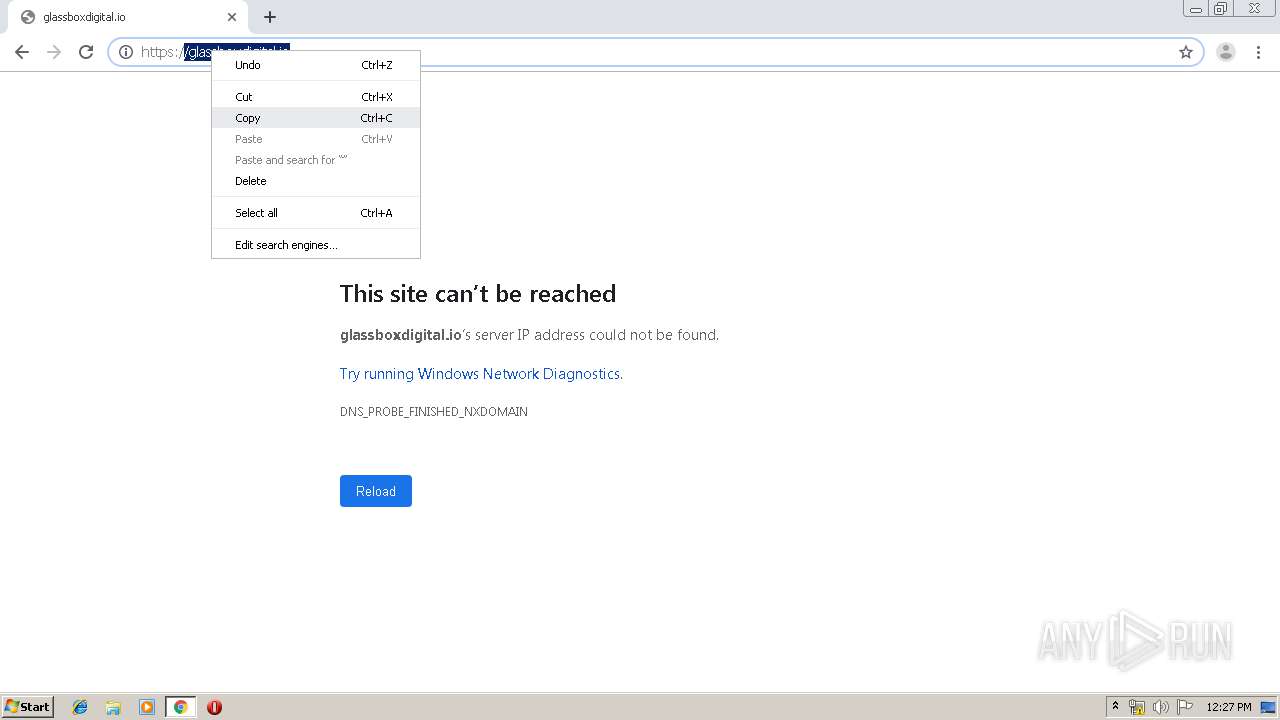
Task: Restore down the Chrome window
Action: point(1221,9)
